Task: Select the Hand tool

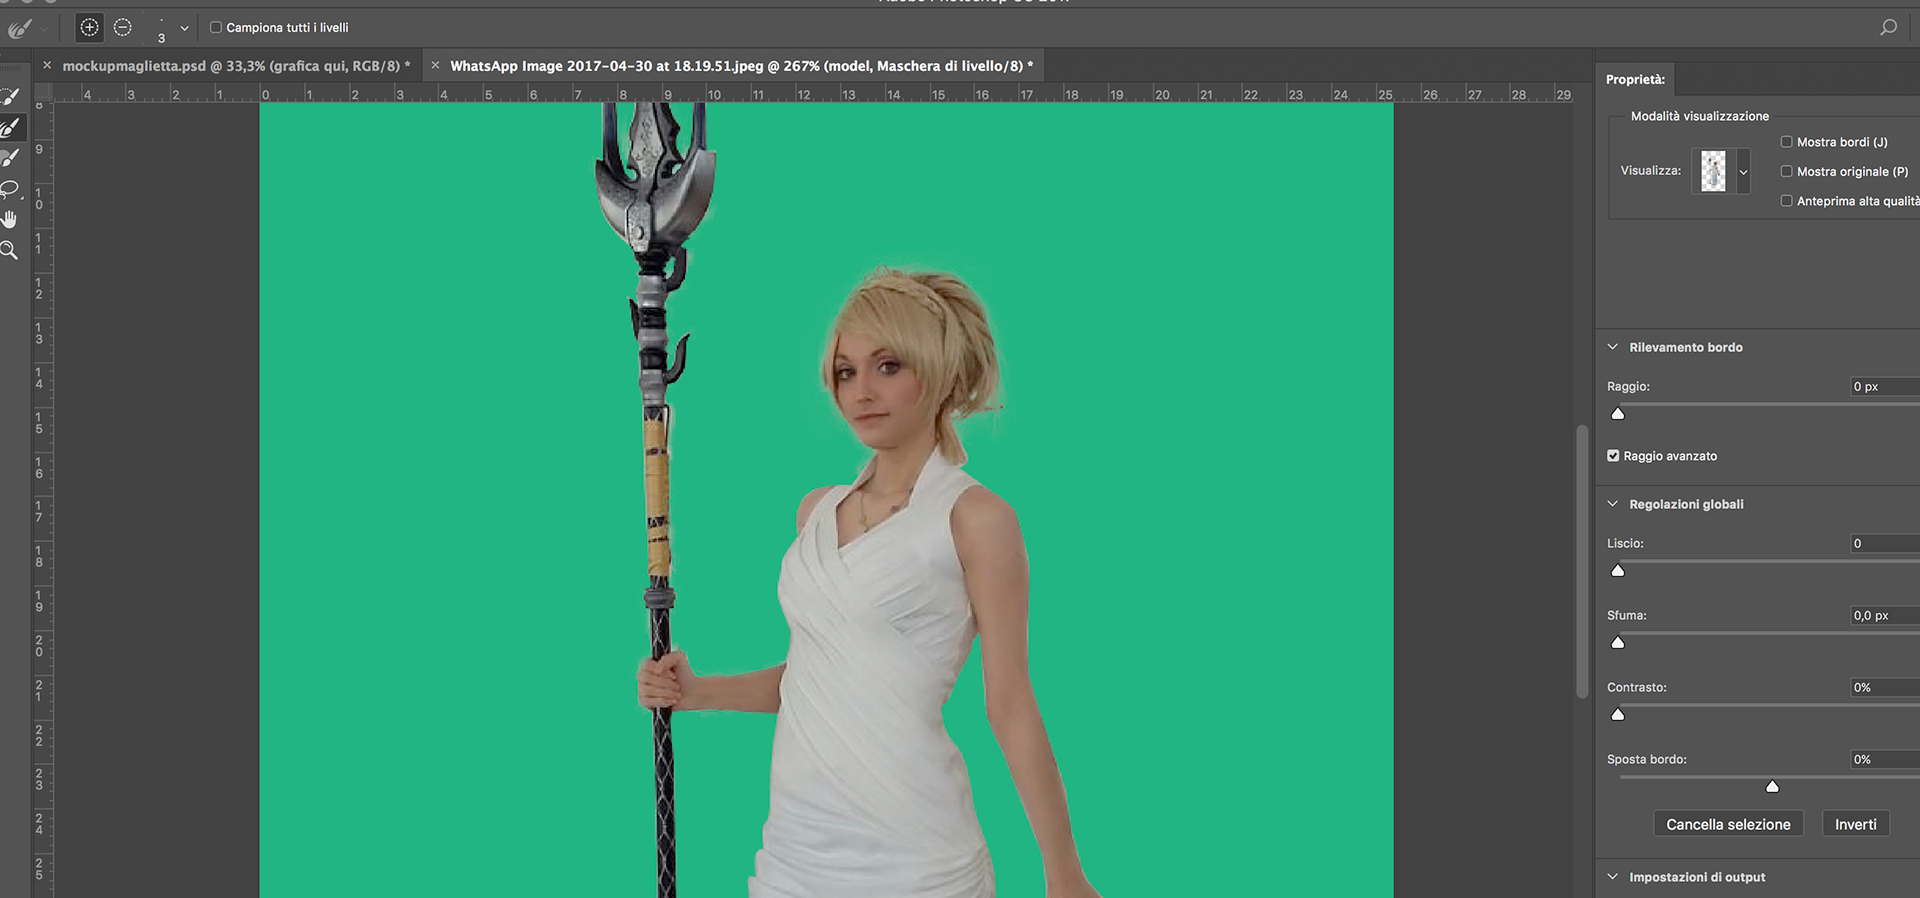Action: click(x=10, y=219)
